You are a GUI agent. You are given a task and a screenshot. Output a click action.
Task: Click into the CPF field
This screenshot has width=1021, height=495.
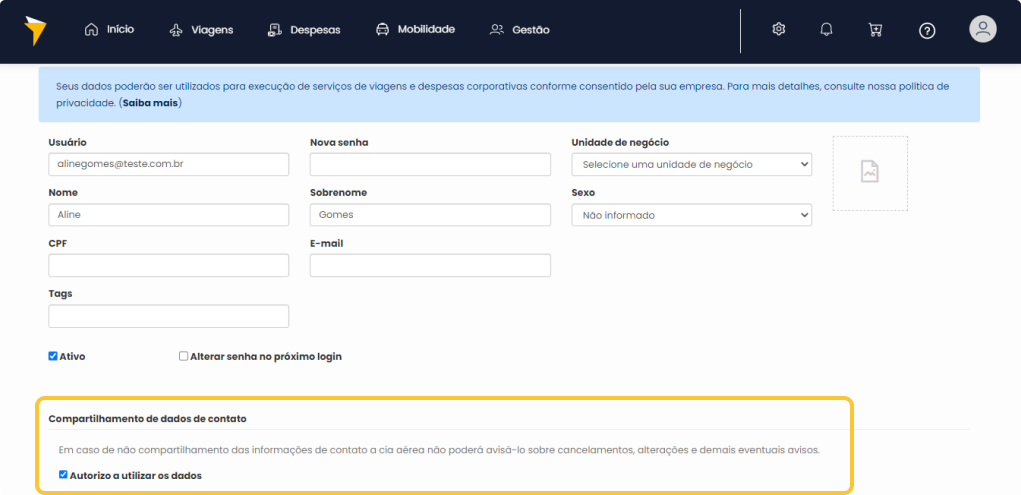tap(168, 265)
